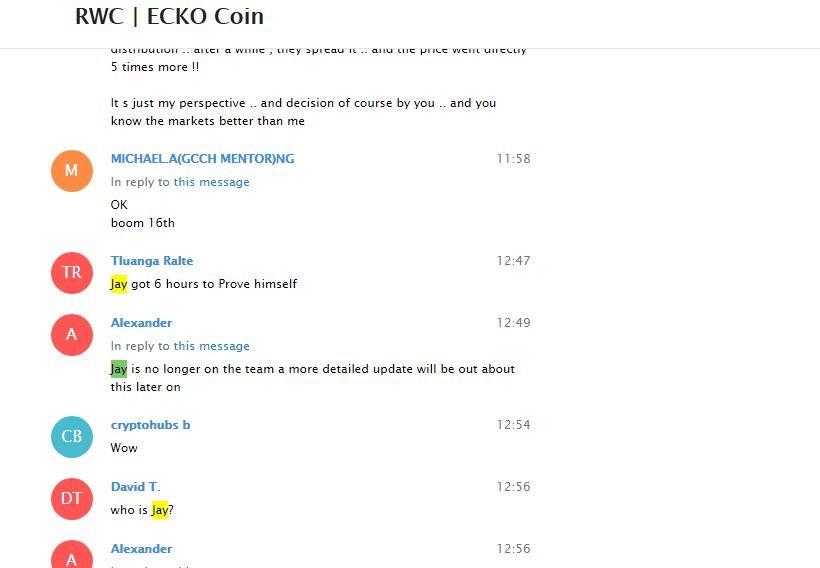Click the bottom Alexander A avatar
Image resolution: width=820 pixels, height=568 pixels.
click(x=72, y=554)
